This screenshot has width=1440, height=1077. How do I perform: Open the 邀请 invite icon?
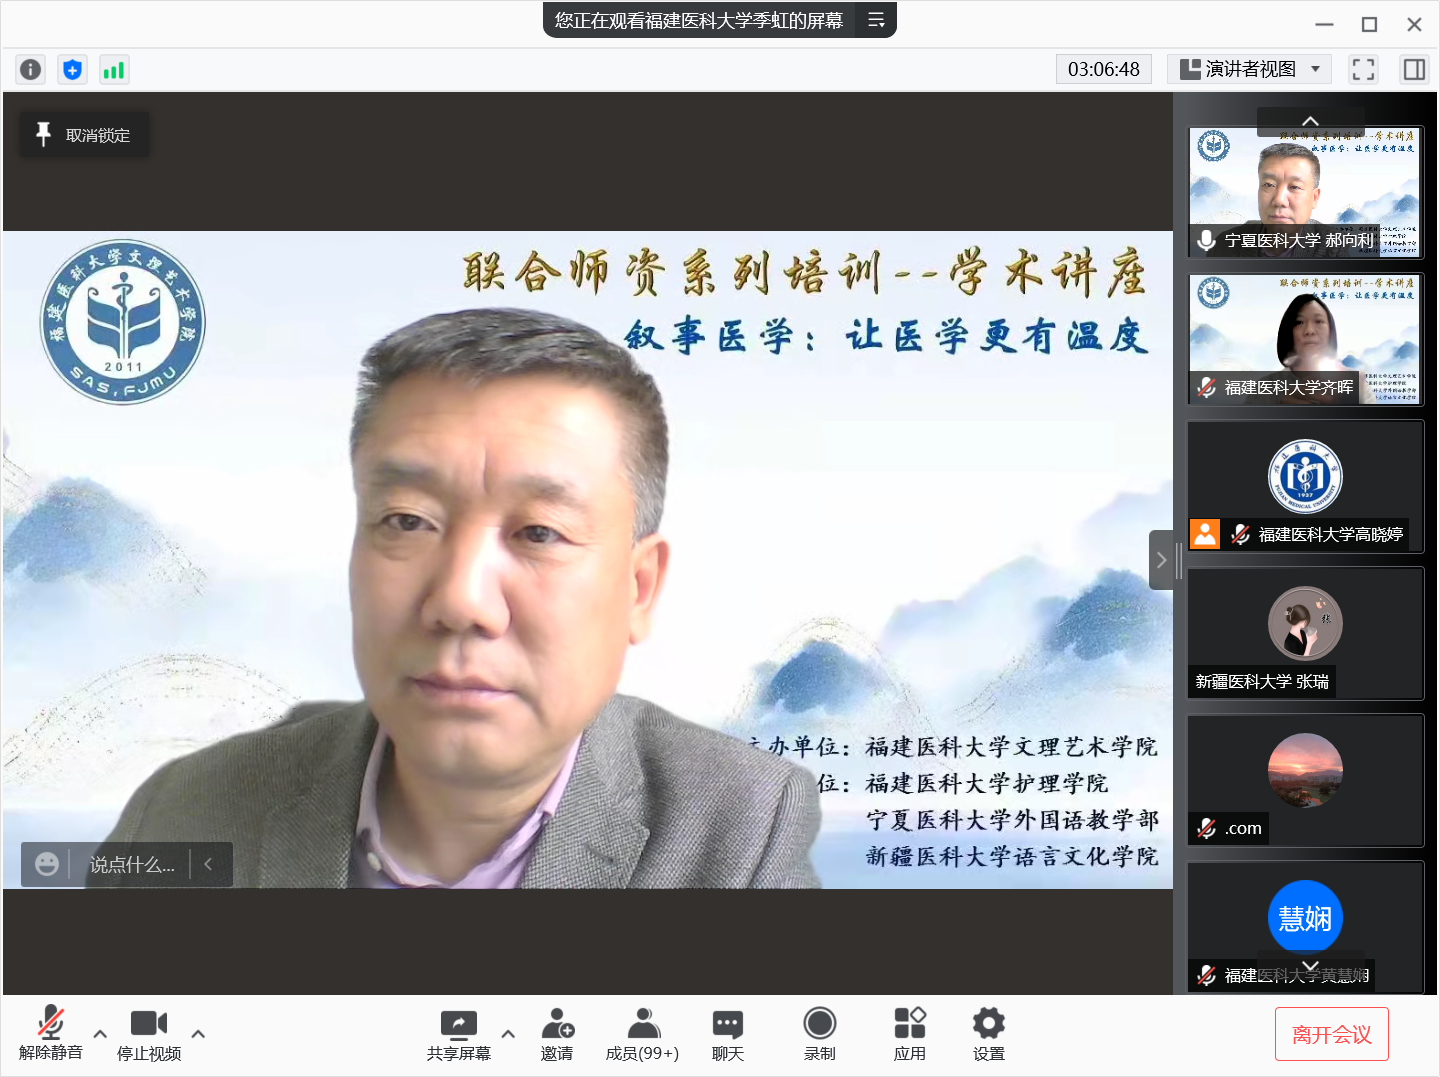(x=557, y=1034)
